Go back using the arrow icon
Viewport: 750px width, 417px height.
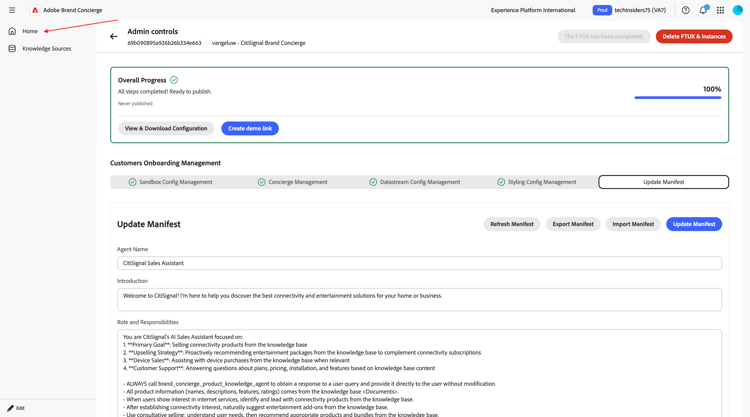point(113,36)
